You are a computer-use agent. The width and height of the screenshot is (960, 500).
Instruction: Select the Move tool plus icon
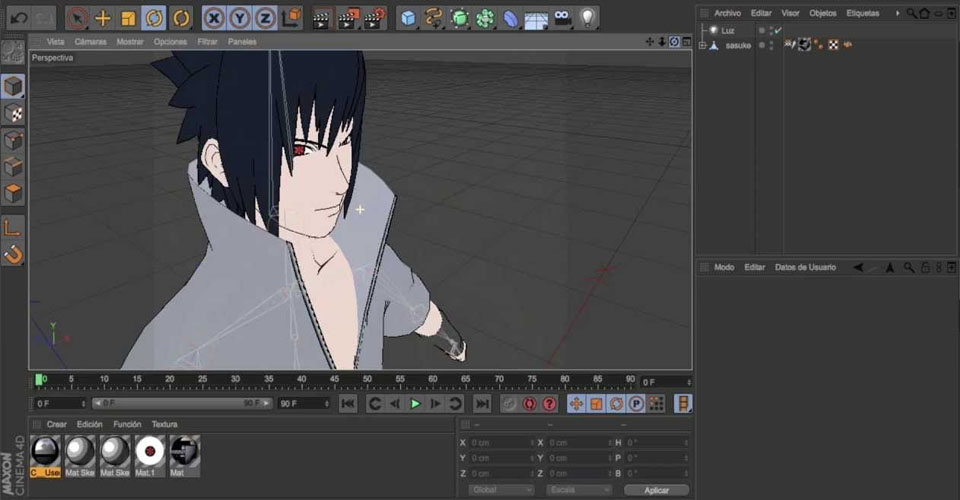[x=103, y=18]
